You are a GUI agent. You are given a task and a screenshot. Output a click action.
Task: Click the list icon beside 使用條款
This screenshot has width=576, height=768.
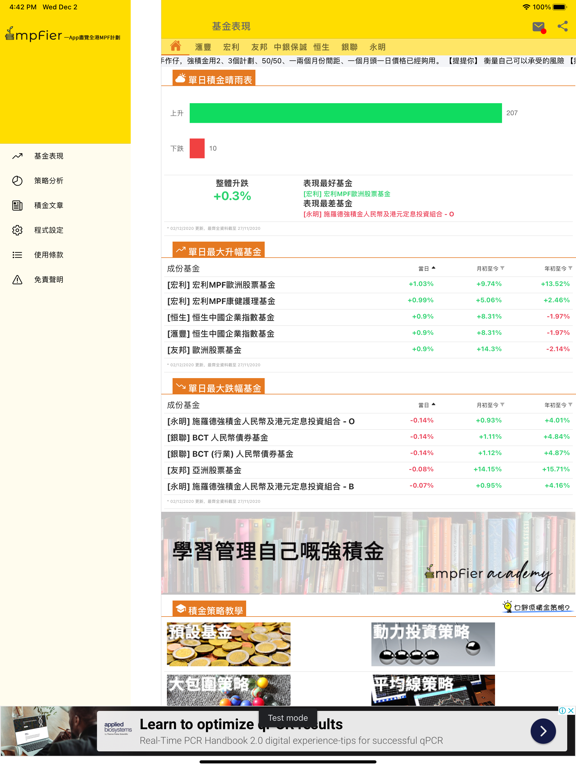click(17, 255)
